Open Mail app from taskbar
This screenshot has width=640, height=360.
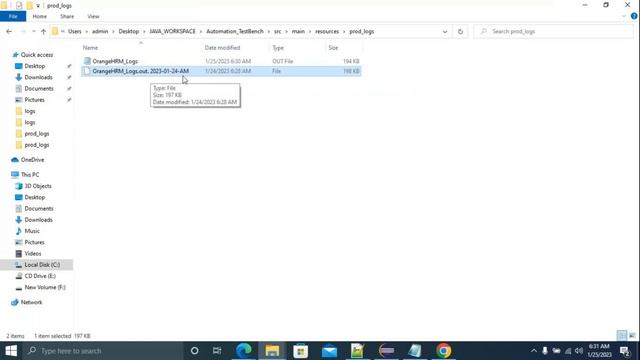pyautogui.click(x=329, y=351)
